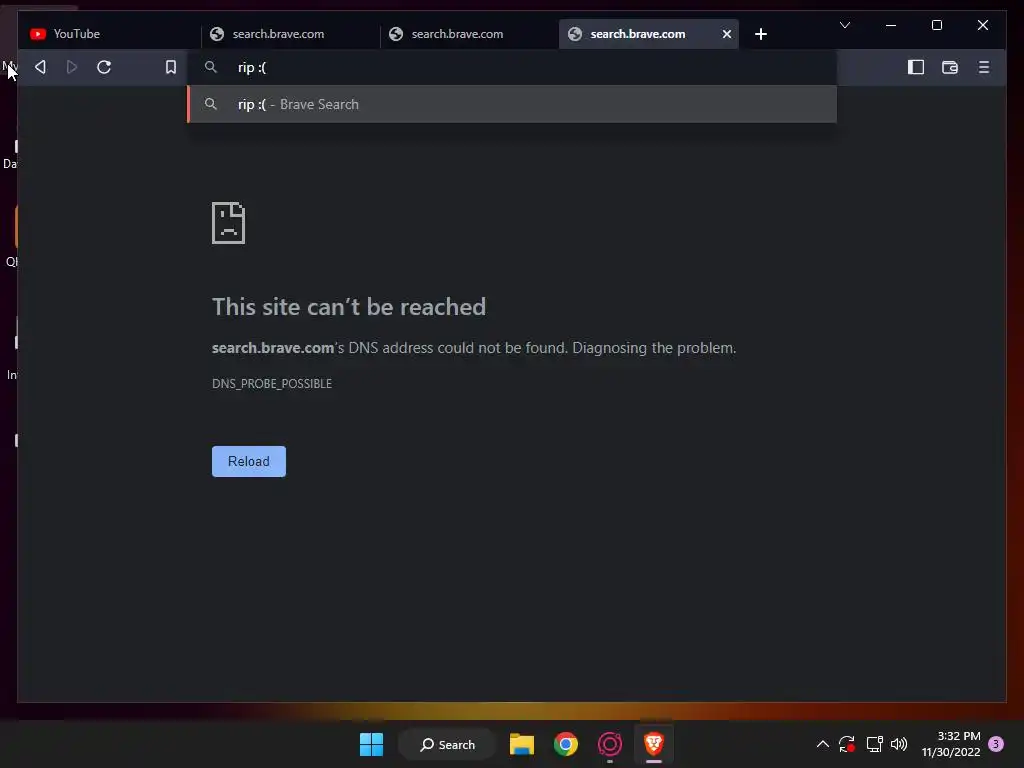The image size is (1024, 768).
Task: Toggle the Brave sidebar panel
Action: [x=916, y=67]
